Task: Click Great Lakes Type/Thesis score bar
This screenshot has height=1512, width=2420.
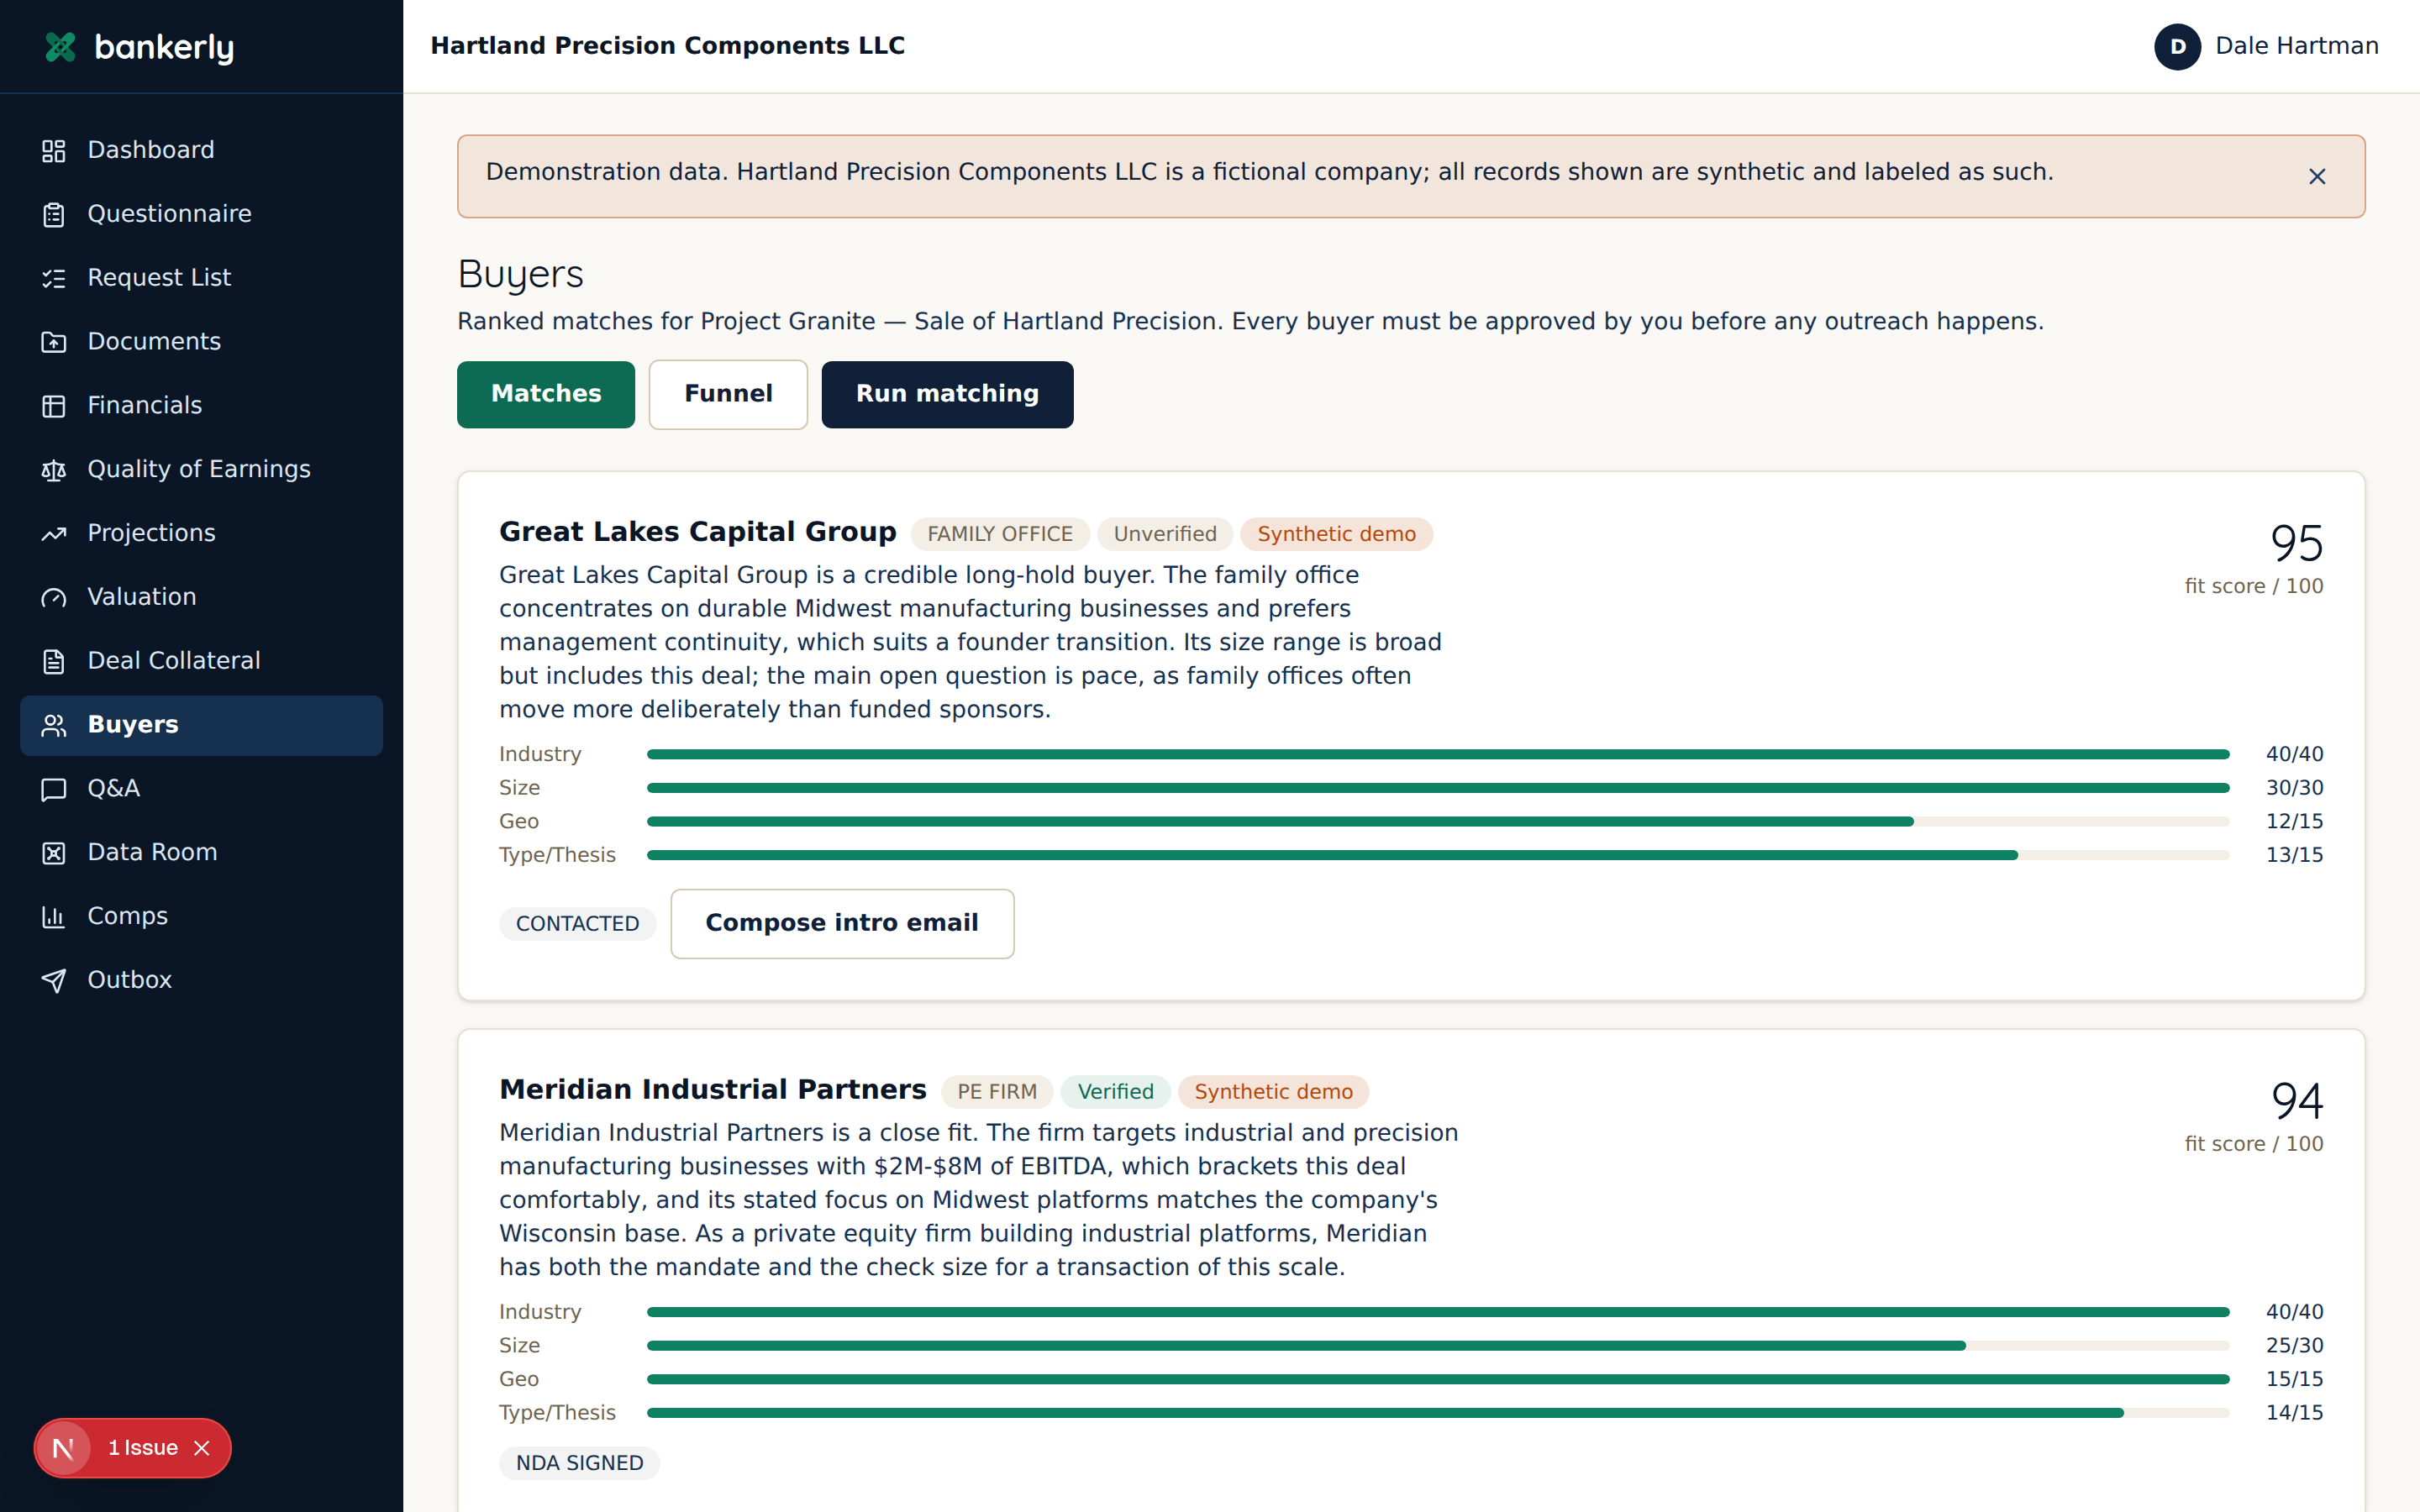Action: (1438, 855)
